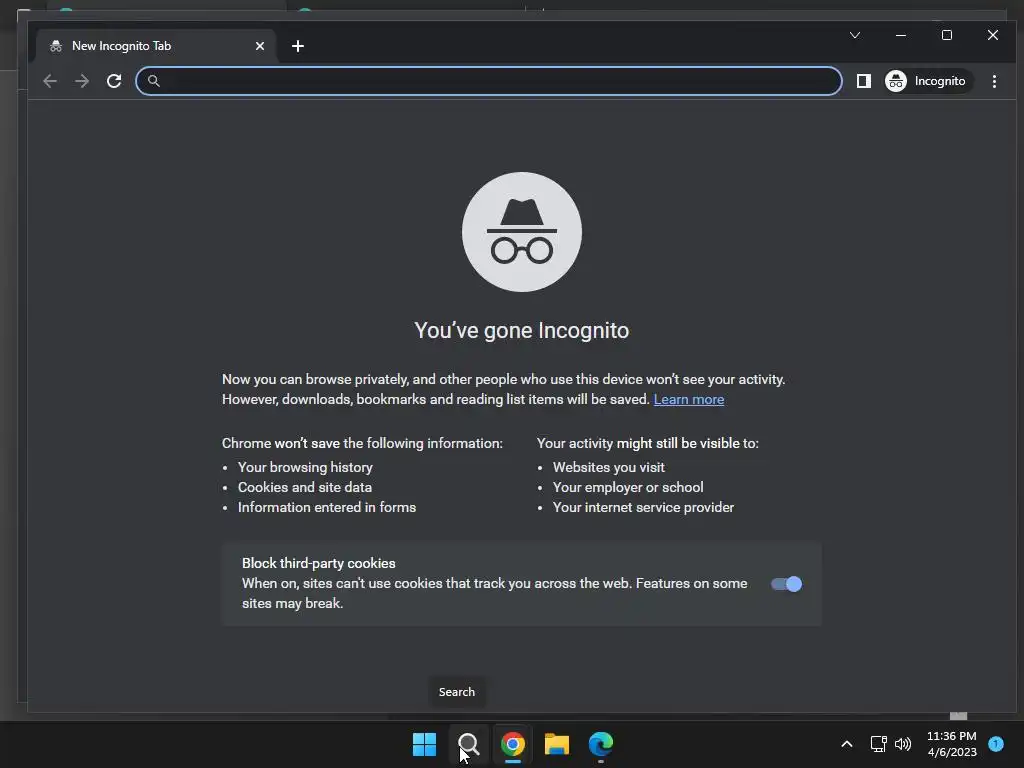This screenshot has height=768, width=1024.
Task: Open volume control in tray
Action: 903,744
